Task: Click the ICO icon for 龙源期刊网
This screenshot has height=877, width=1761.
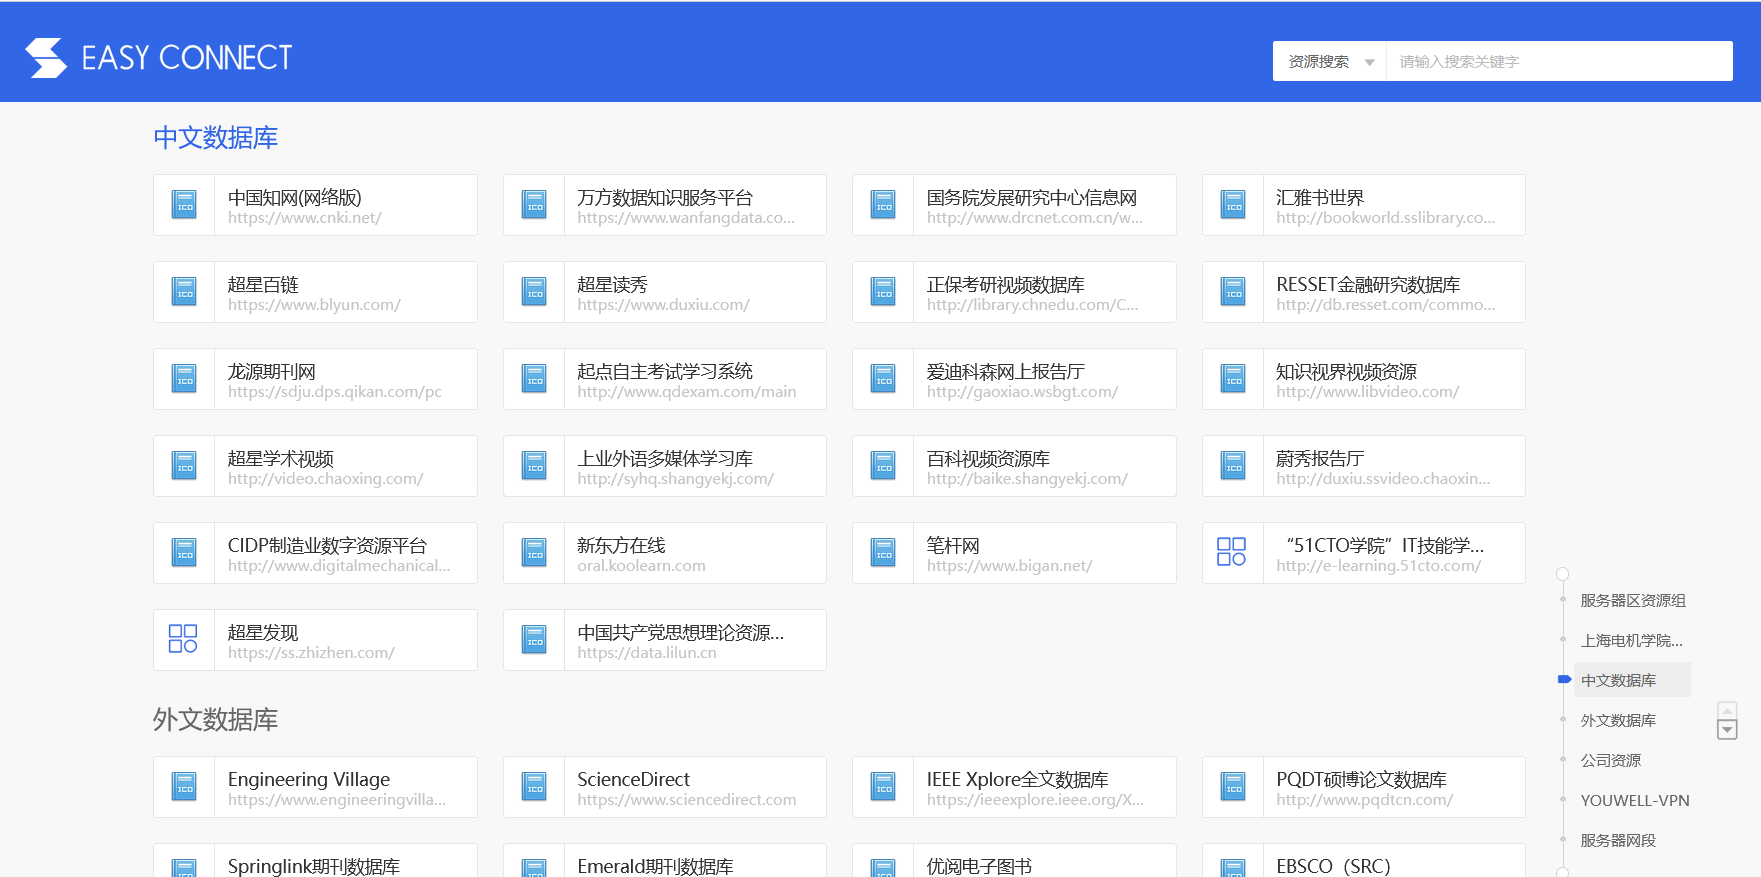Action: click(x=185, y=379)
